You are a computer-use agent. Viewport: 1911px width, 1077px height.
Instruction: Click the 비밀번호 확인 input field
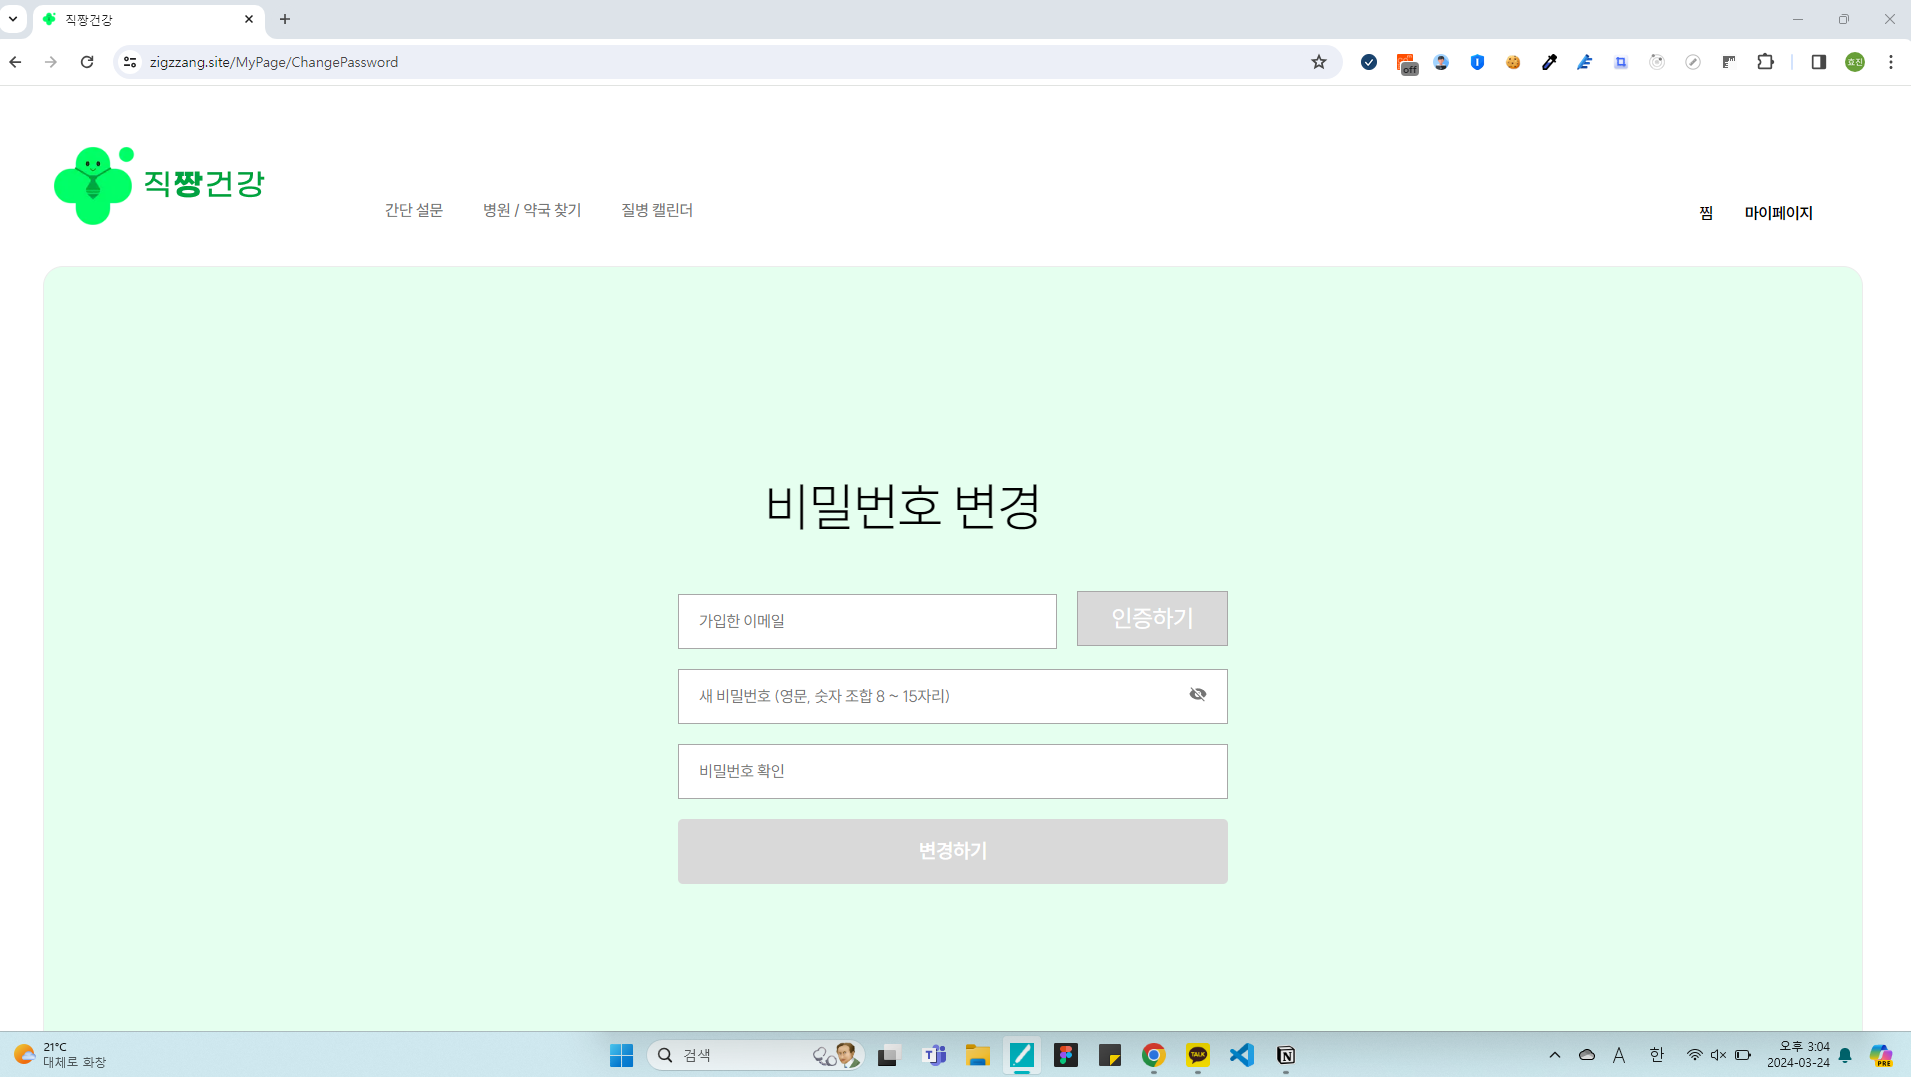(x=951, y=771)
